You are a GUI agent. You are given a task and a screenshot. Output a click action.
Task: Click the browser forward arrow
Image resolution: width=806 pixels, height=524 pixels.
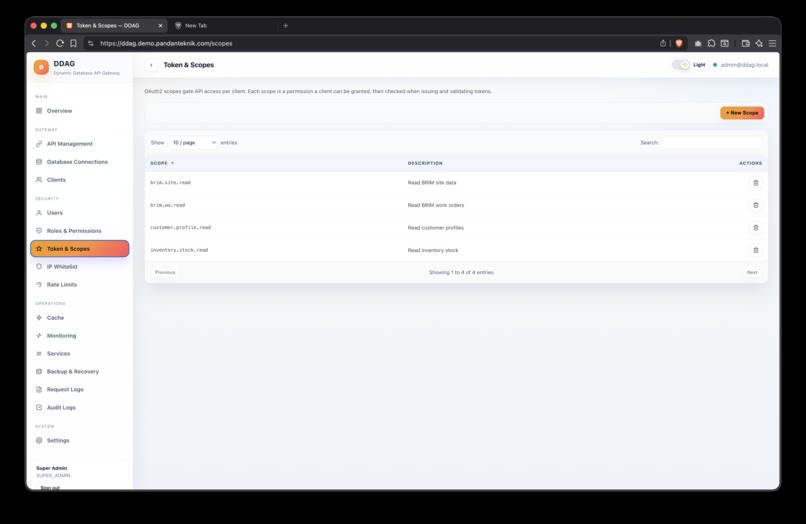tap(46, 44)
